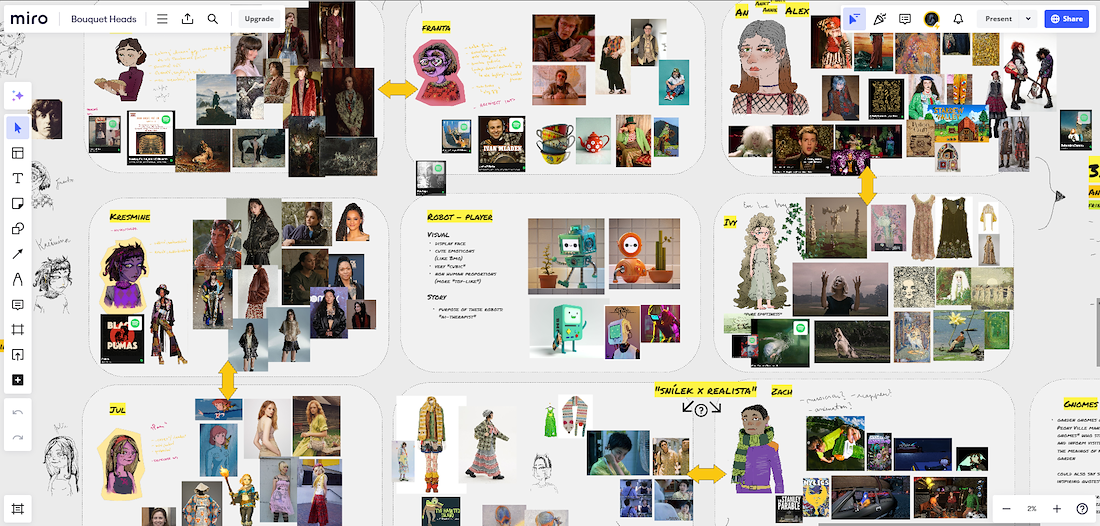Select the yellow vertical arrow between Kresmine and Jul

(x=227, y=381)
